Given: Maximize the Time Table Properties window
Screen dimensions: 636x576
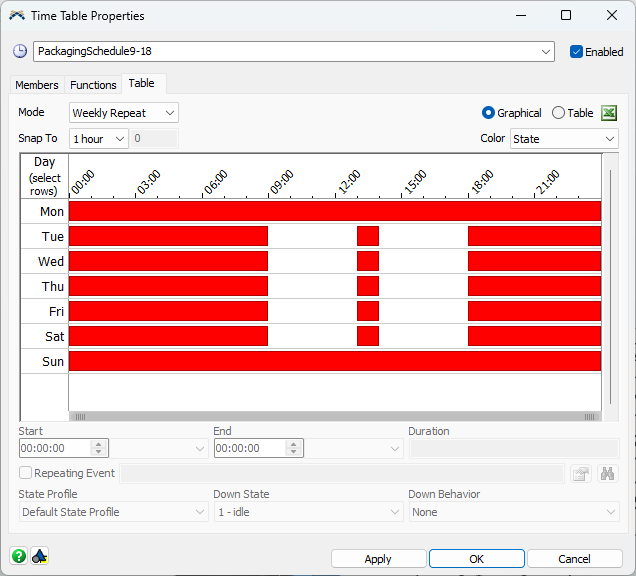Looking at the screenshot, I should [x=565, y=16].
